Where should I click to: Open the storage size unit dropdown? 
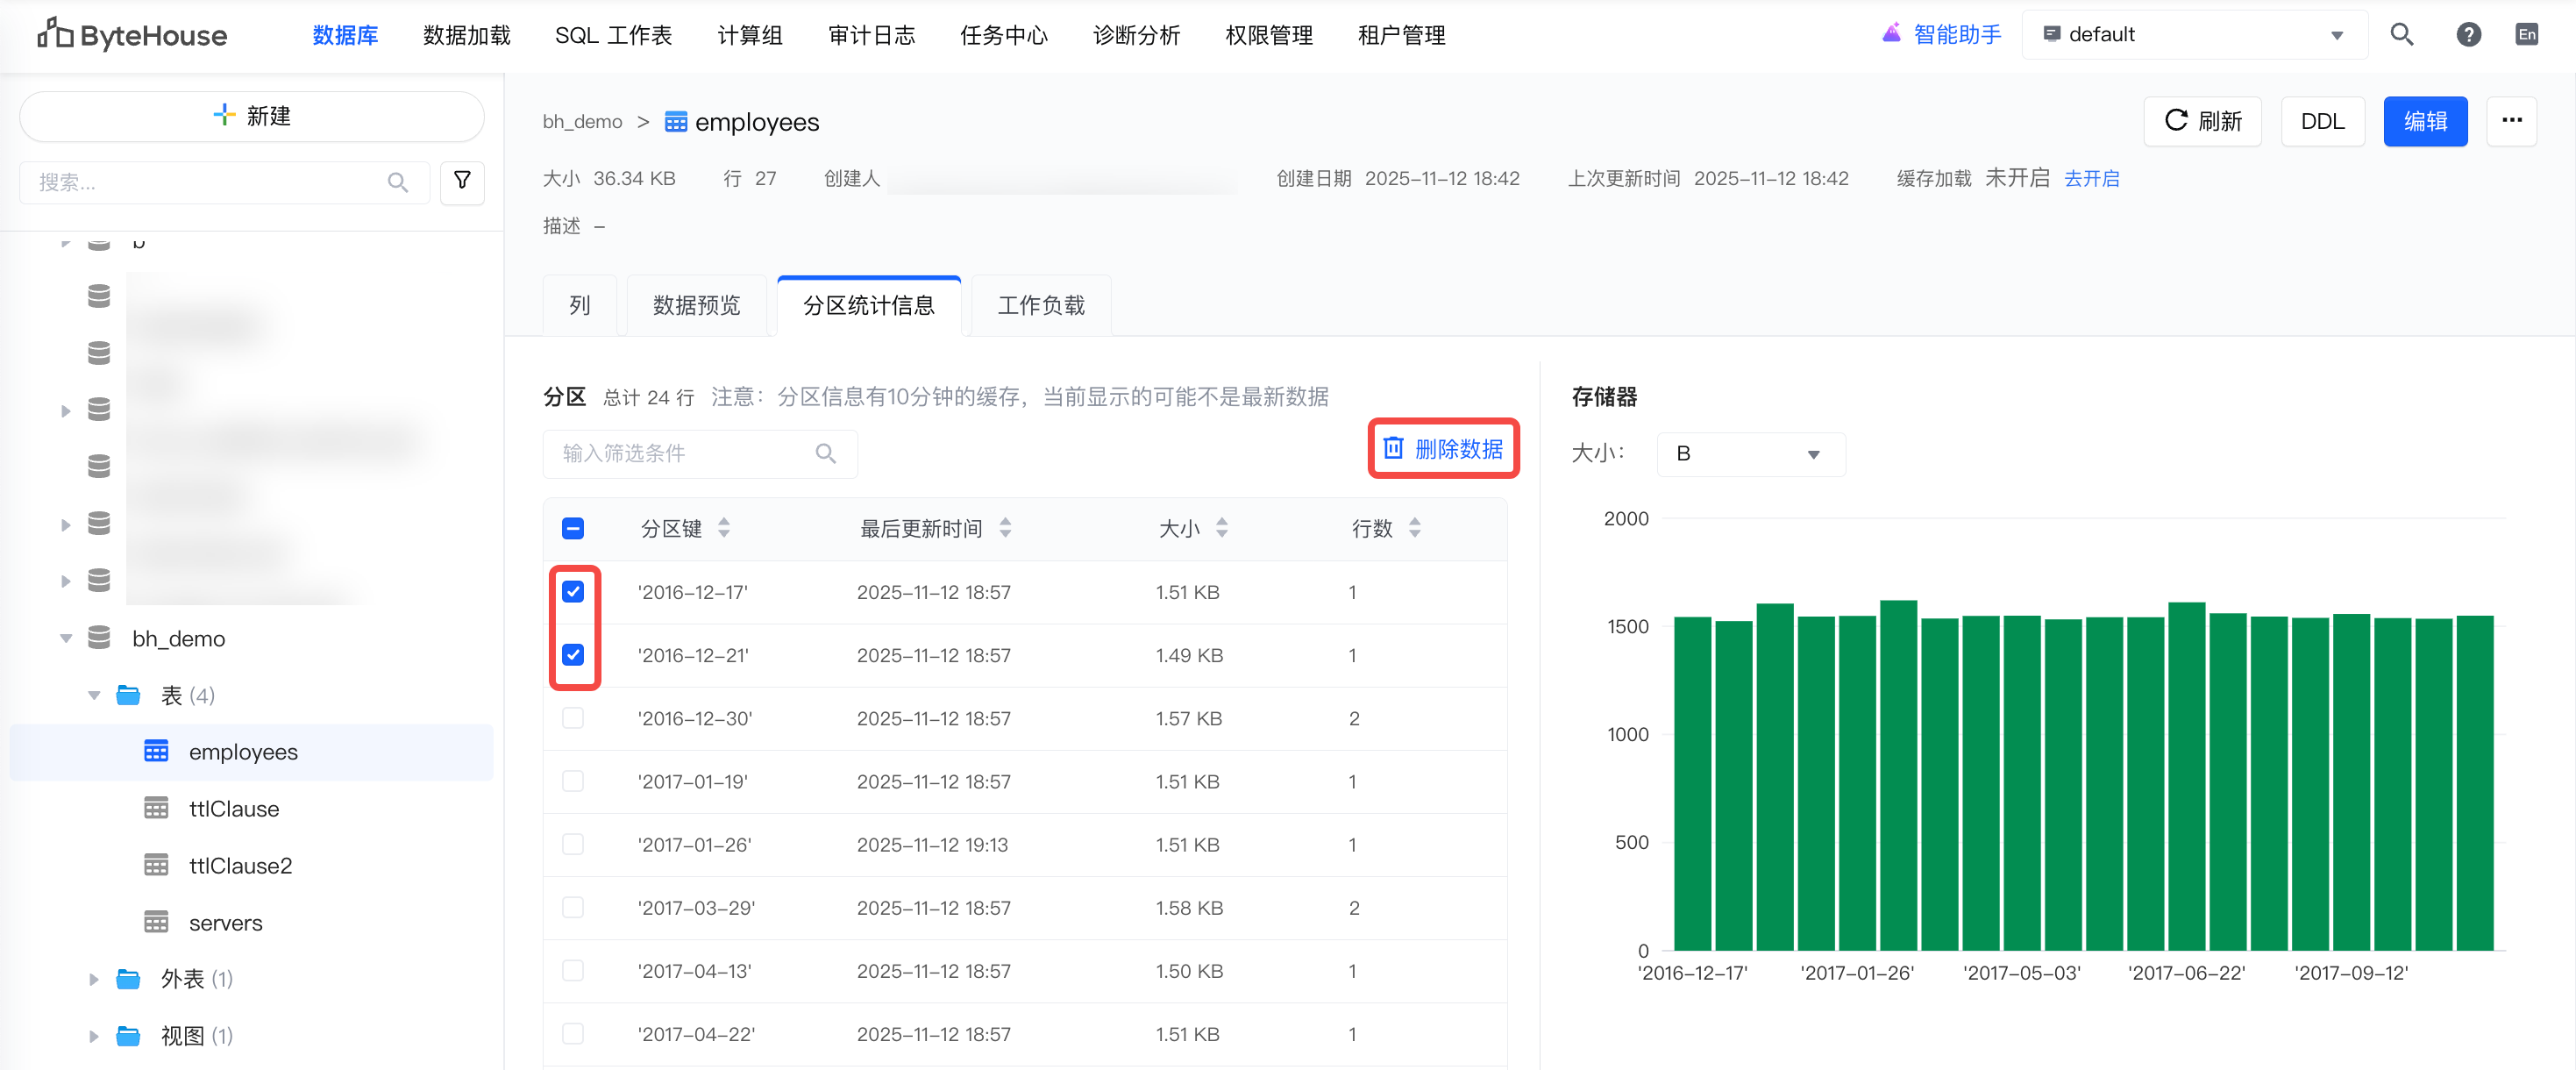point(1750,454)
